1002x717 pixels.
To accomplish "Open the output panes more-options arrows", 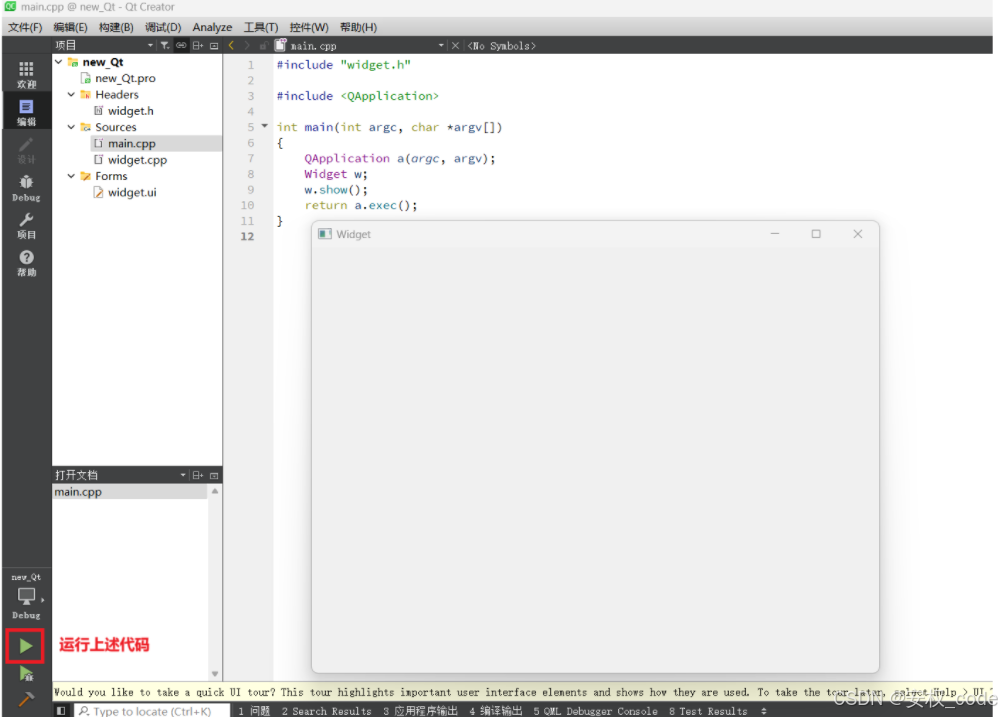I will pyautogui.click(x=764, y=711).
